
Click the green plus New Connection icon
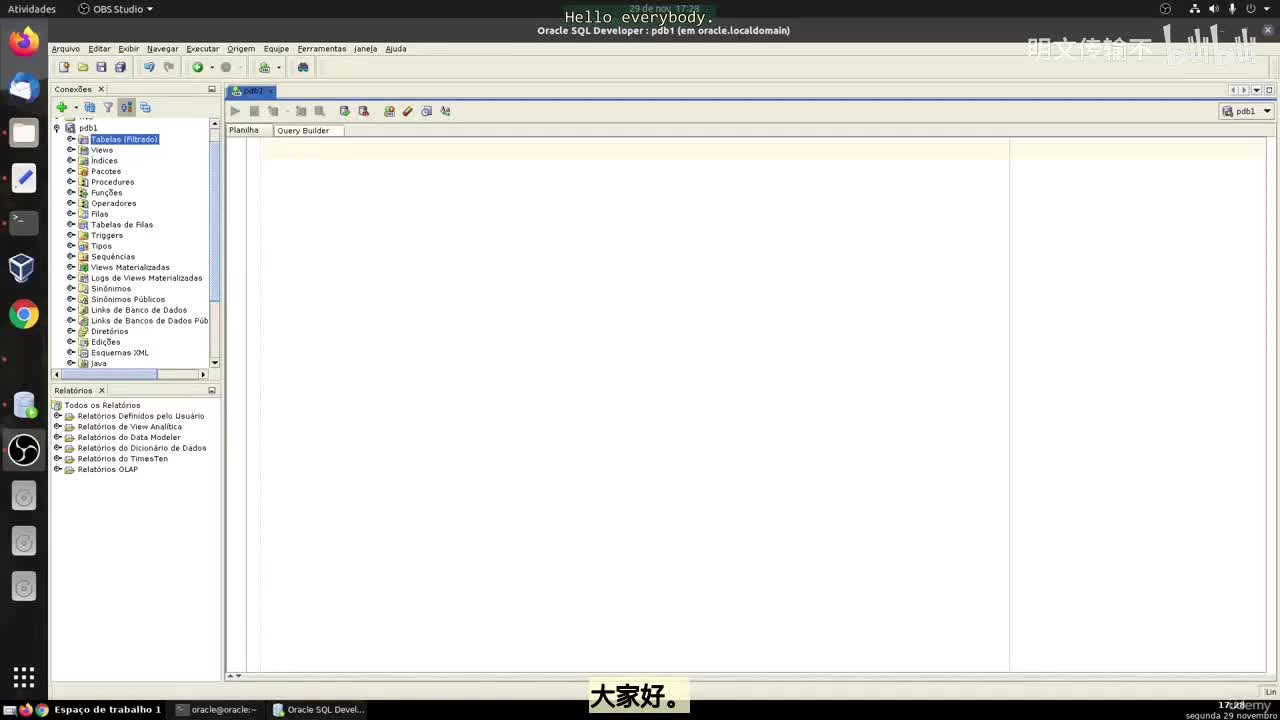click(x=61, y=107)
